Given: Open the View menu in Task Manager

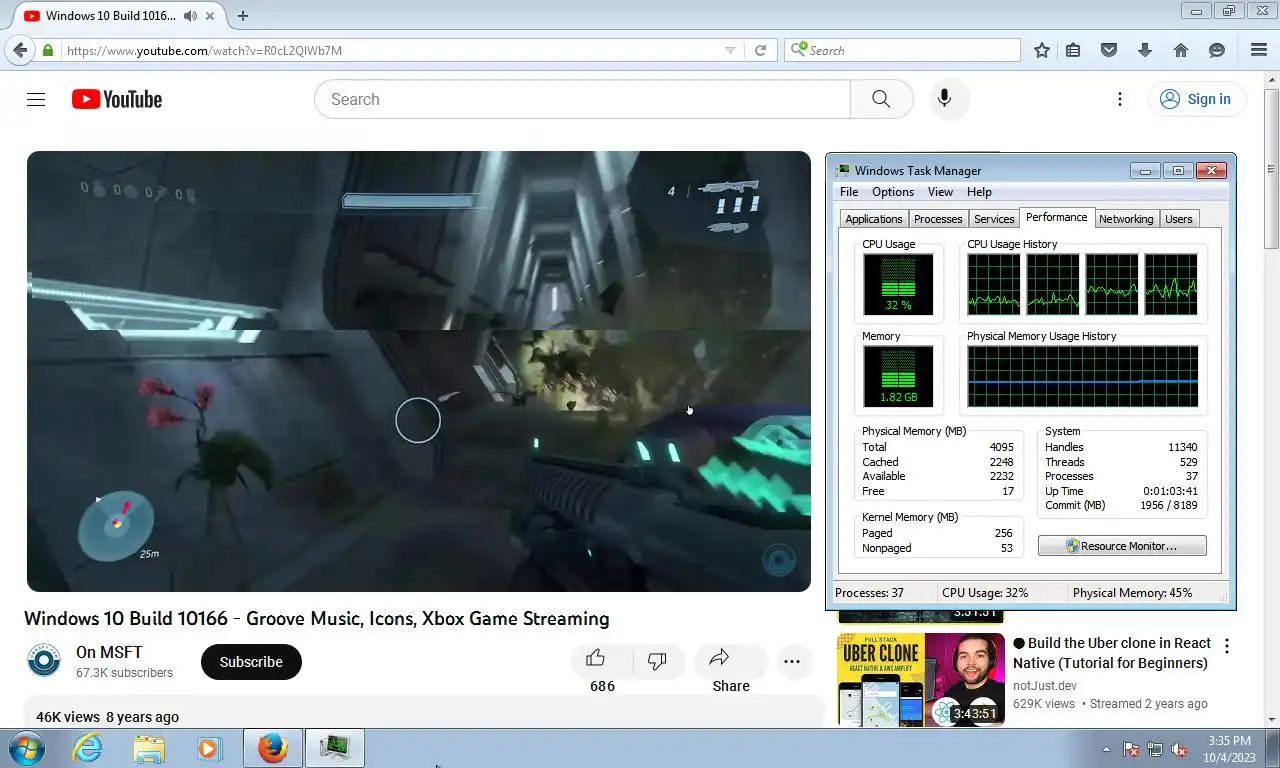Looking at the screenshot, I should tap(940, 192).
